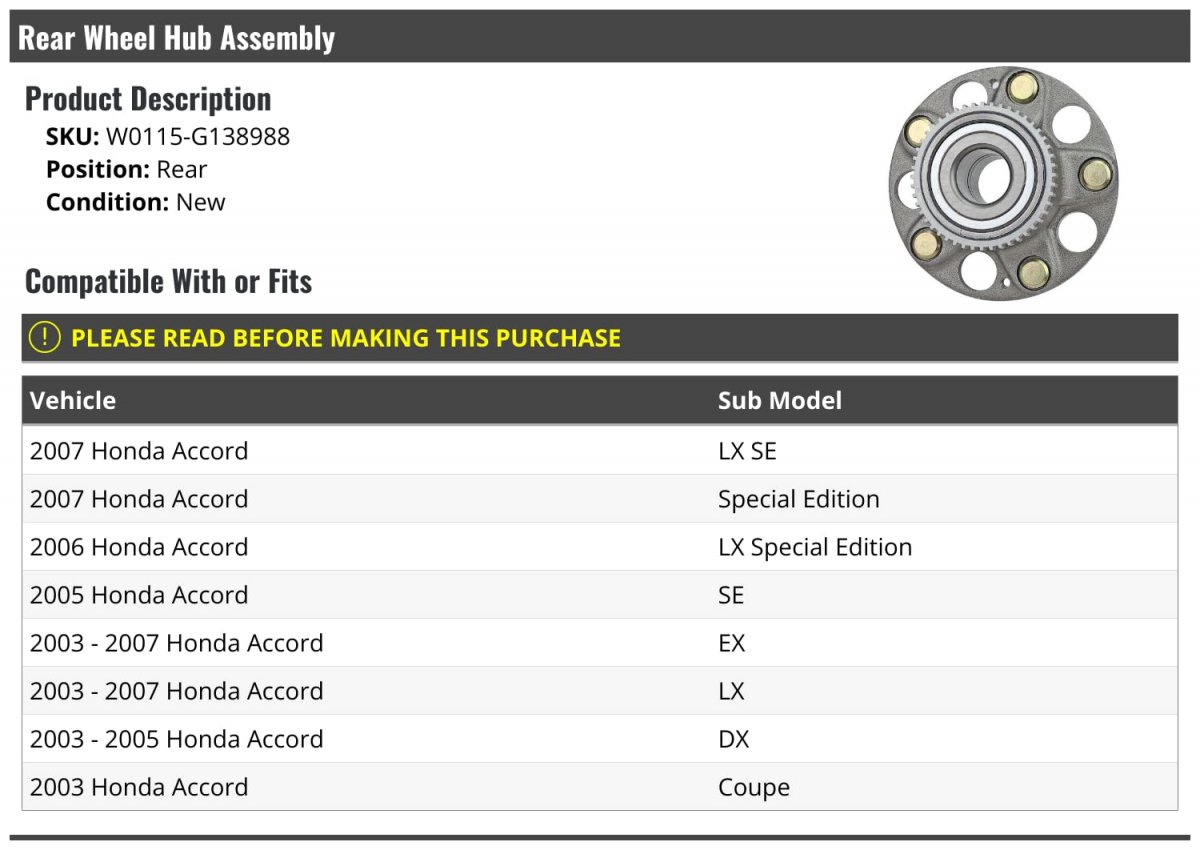The width and height of the screenshot is (1200, 850).
Task: Choose the 2005 Honda Accord SE row
Action: pos(600,595)
